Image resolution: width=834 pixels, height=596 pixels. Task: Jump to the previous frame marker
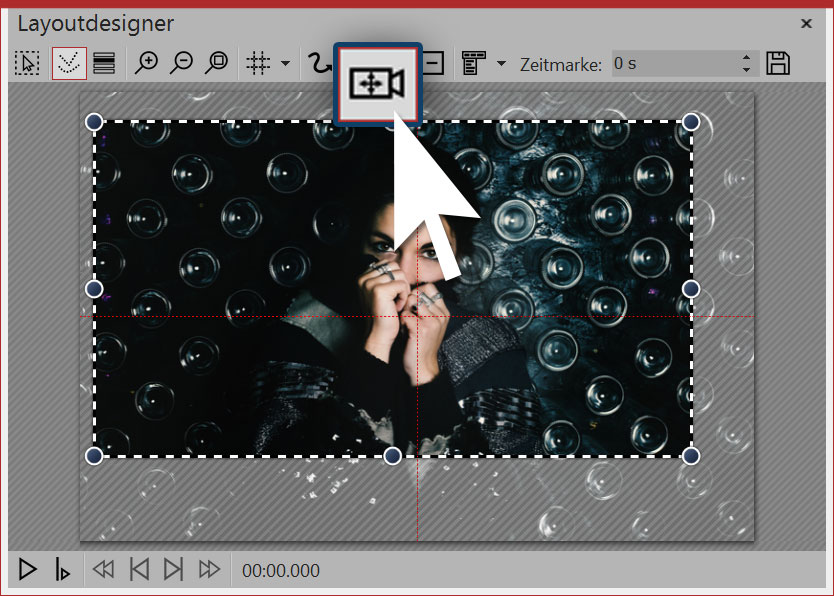click(139, 569)
